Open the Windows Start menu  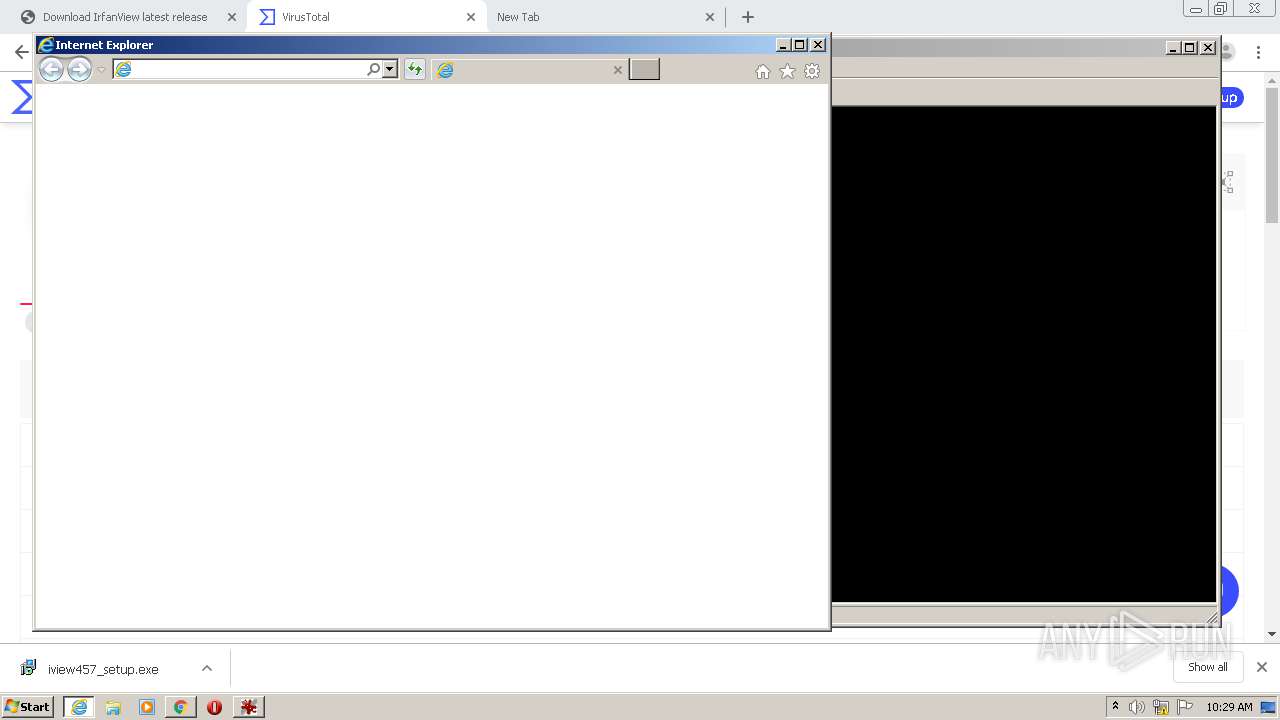click(28, 707)
